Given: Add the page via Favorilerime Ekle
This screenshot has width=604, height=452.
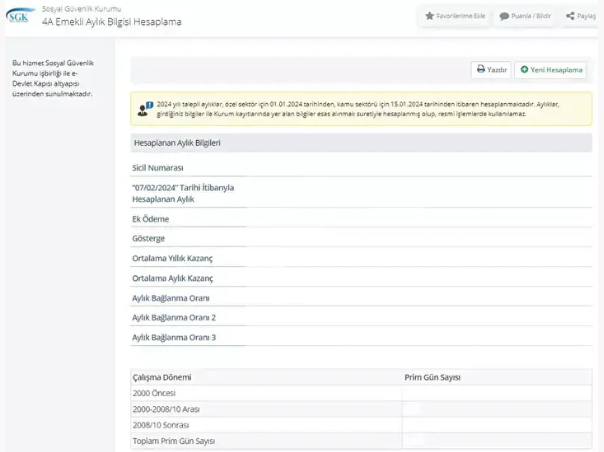Looking at the screenshot, I should pyautogui.click(x=455, y=16).
